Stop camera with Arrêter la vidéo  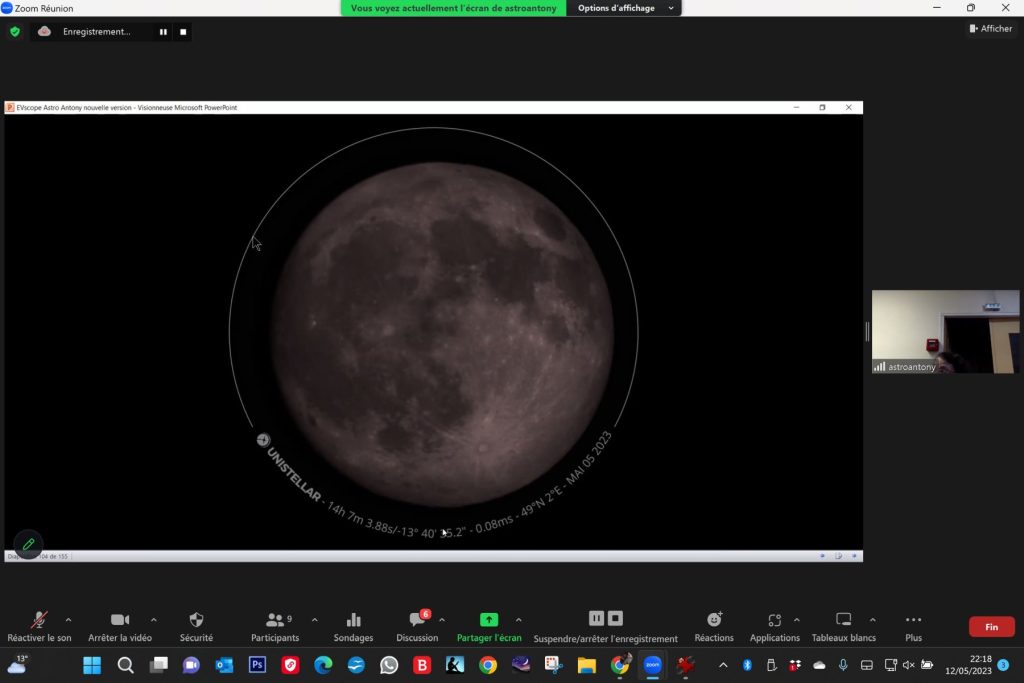[120, 627]
